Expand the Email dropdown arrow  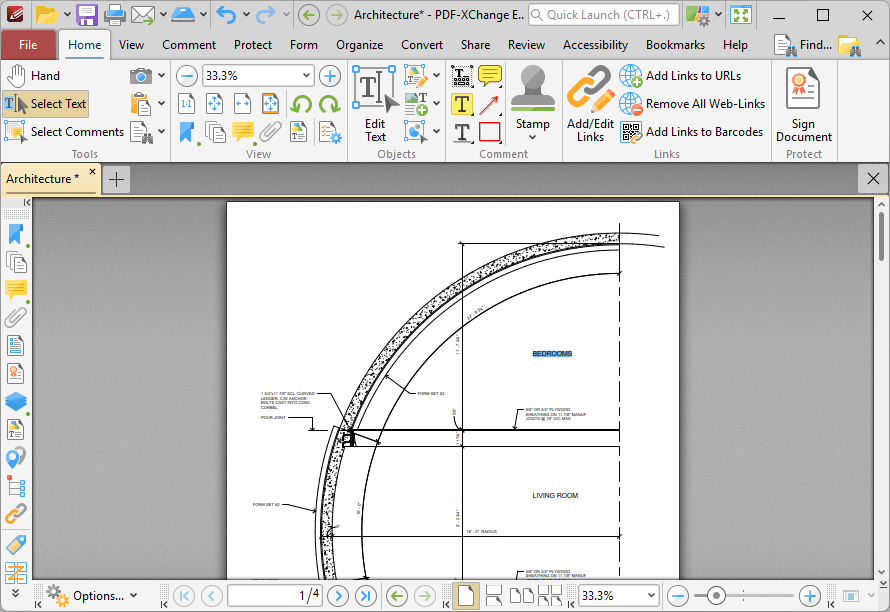pyautogui.click(x=163, y=15)
